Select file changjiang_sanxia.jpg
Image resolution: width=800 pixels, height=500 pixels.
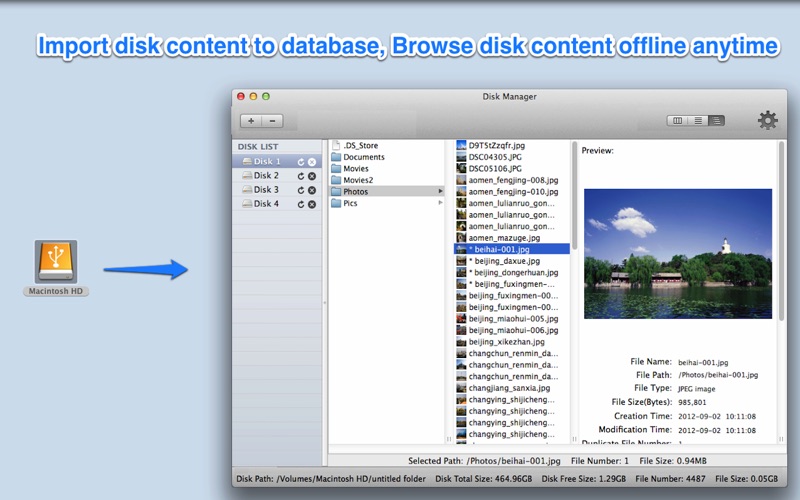click(512, 388)
